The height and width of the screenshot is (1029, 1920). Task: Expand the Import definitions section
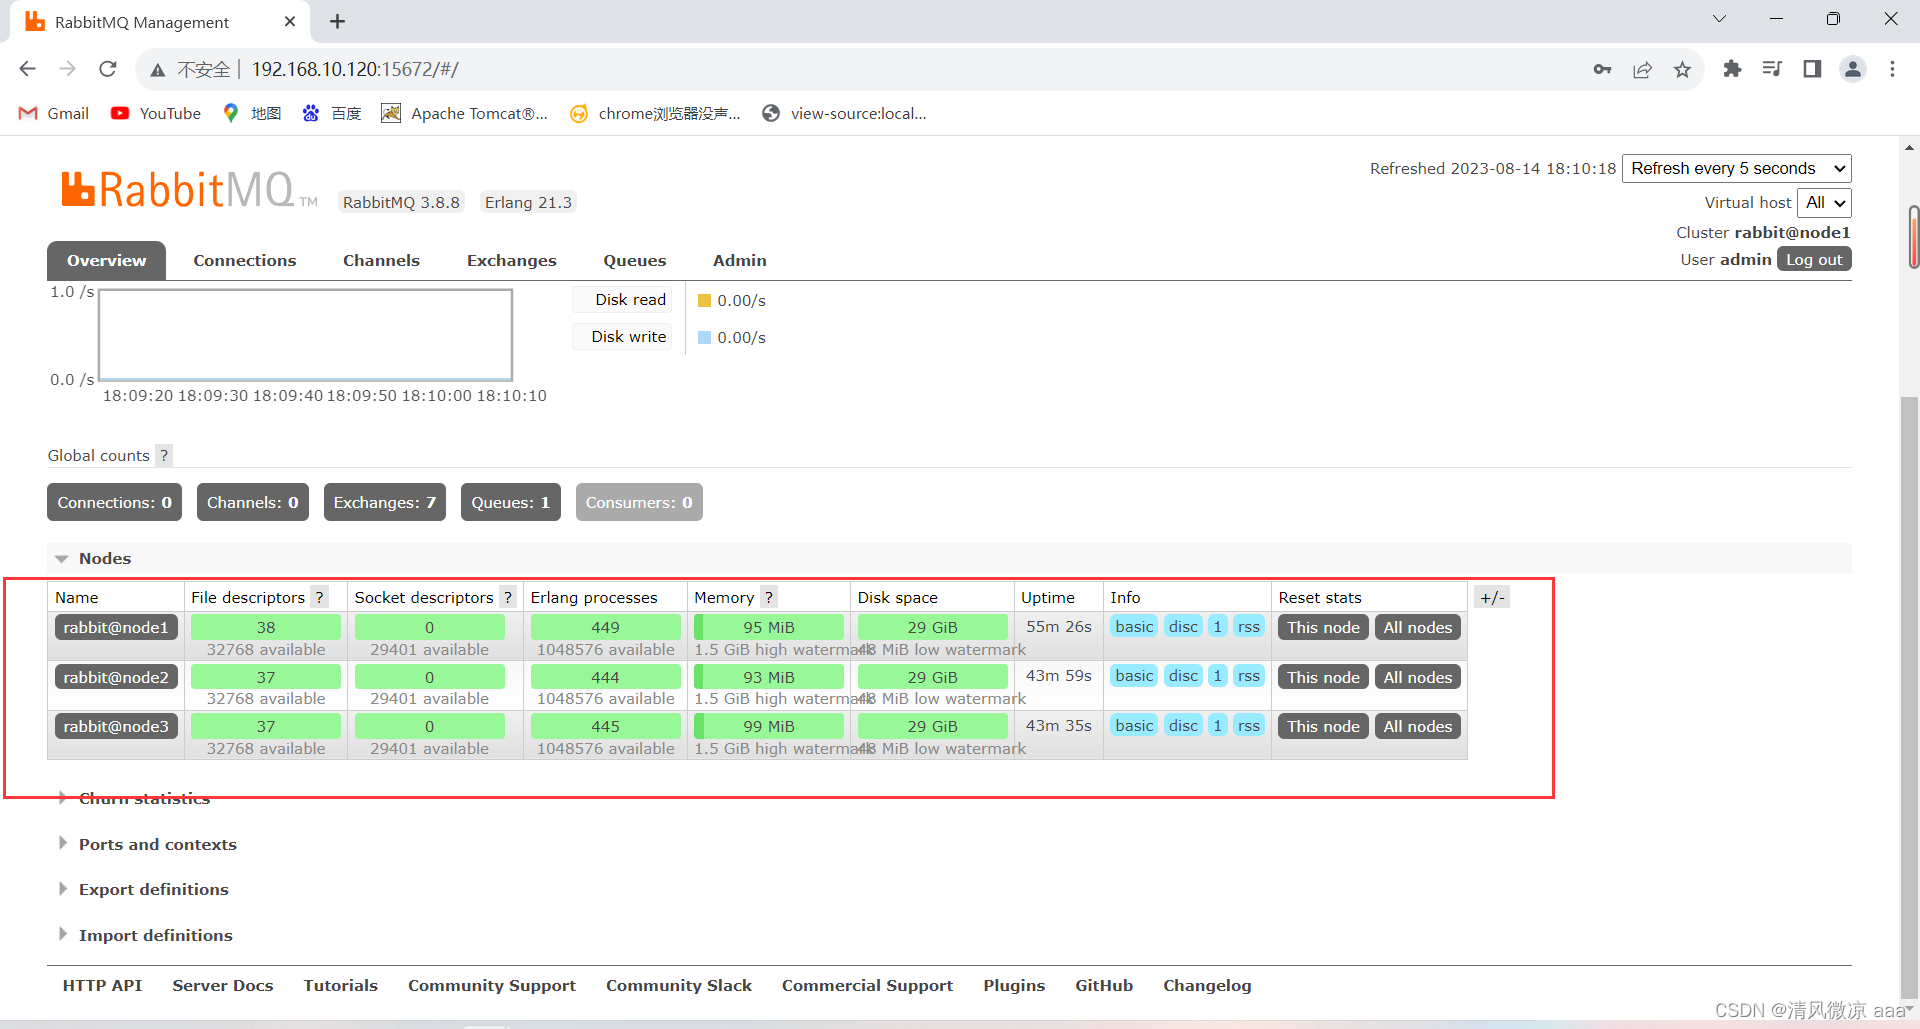[155, 935]
